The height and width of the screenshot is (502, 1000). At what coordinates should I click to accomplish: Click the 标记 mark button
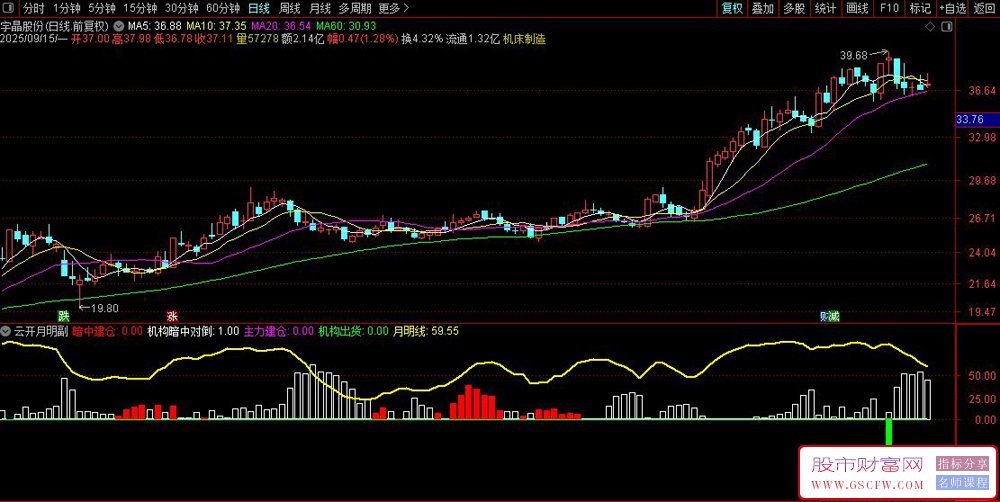(920, 8)
